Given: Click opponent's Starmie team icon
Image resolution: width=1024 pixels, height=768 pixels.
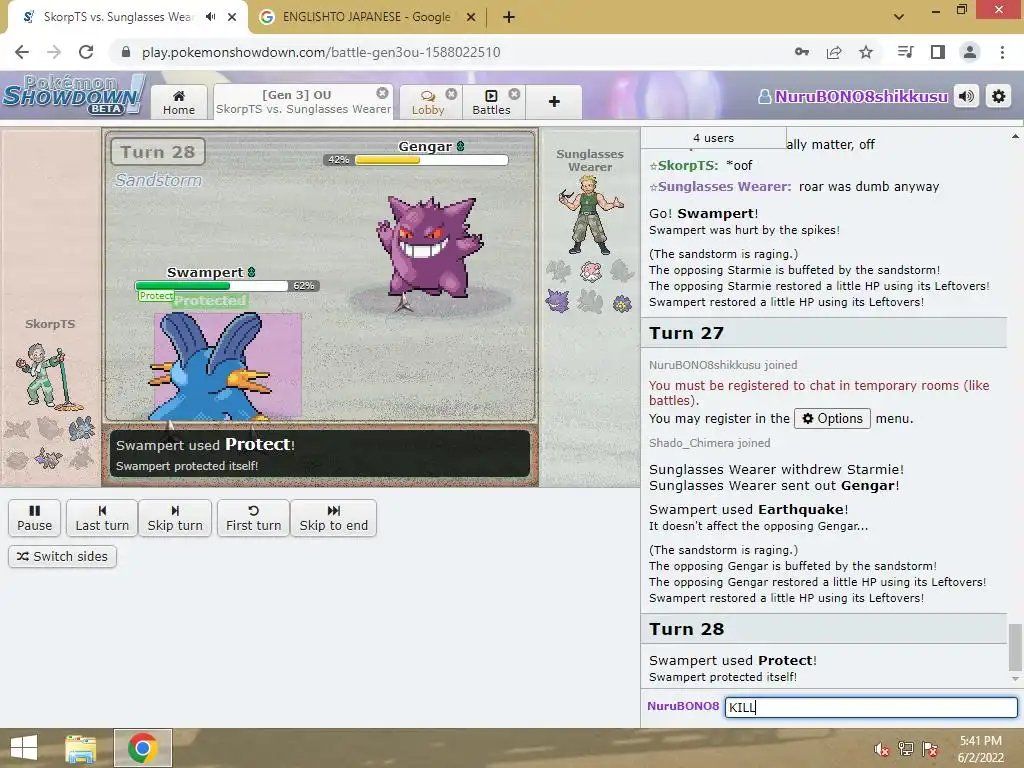Looking at the screenshot, I should tap(622, 303).
